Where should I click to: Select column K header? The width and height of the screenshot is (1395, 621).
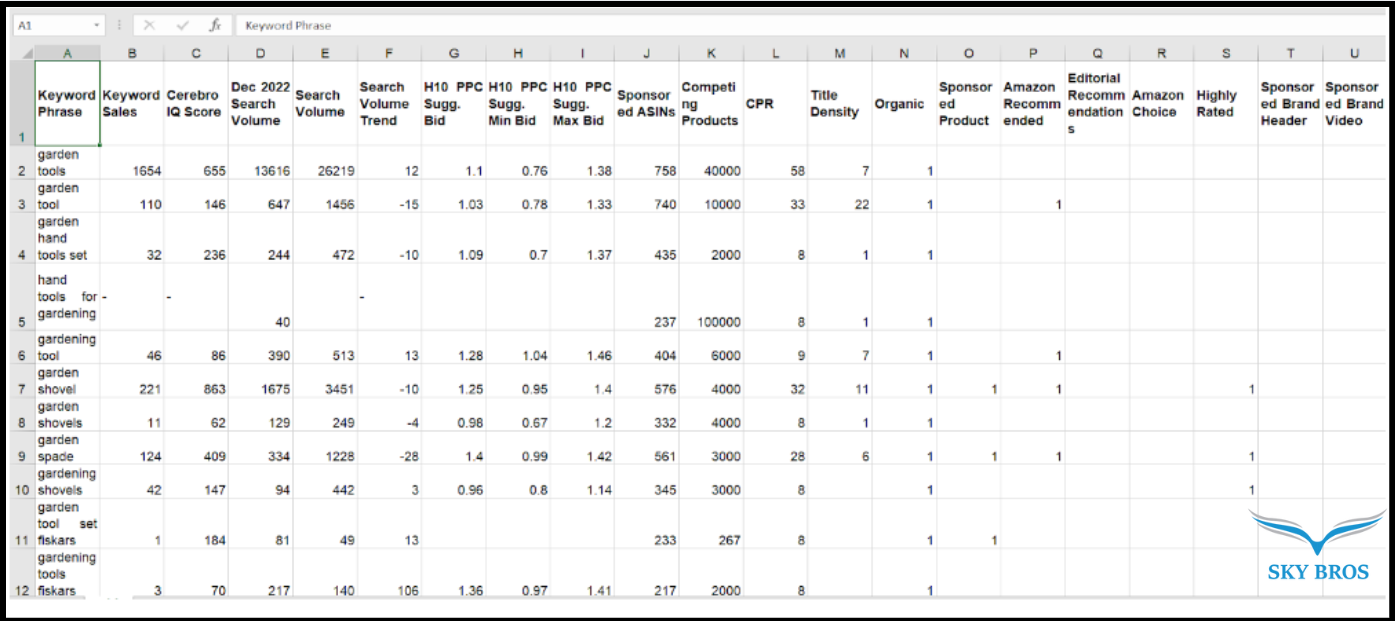[x=710, y=53]
